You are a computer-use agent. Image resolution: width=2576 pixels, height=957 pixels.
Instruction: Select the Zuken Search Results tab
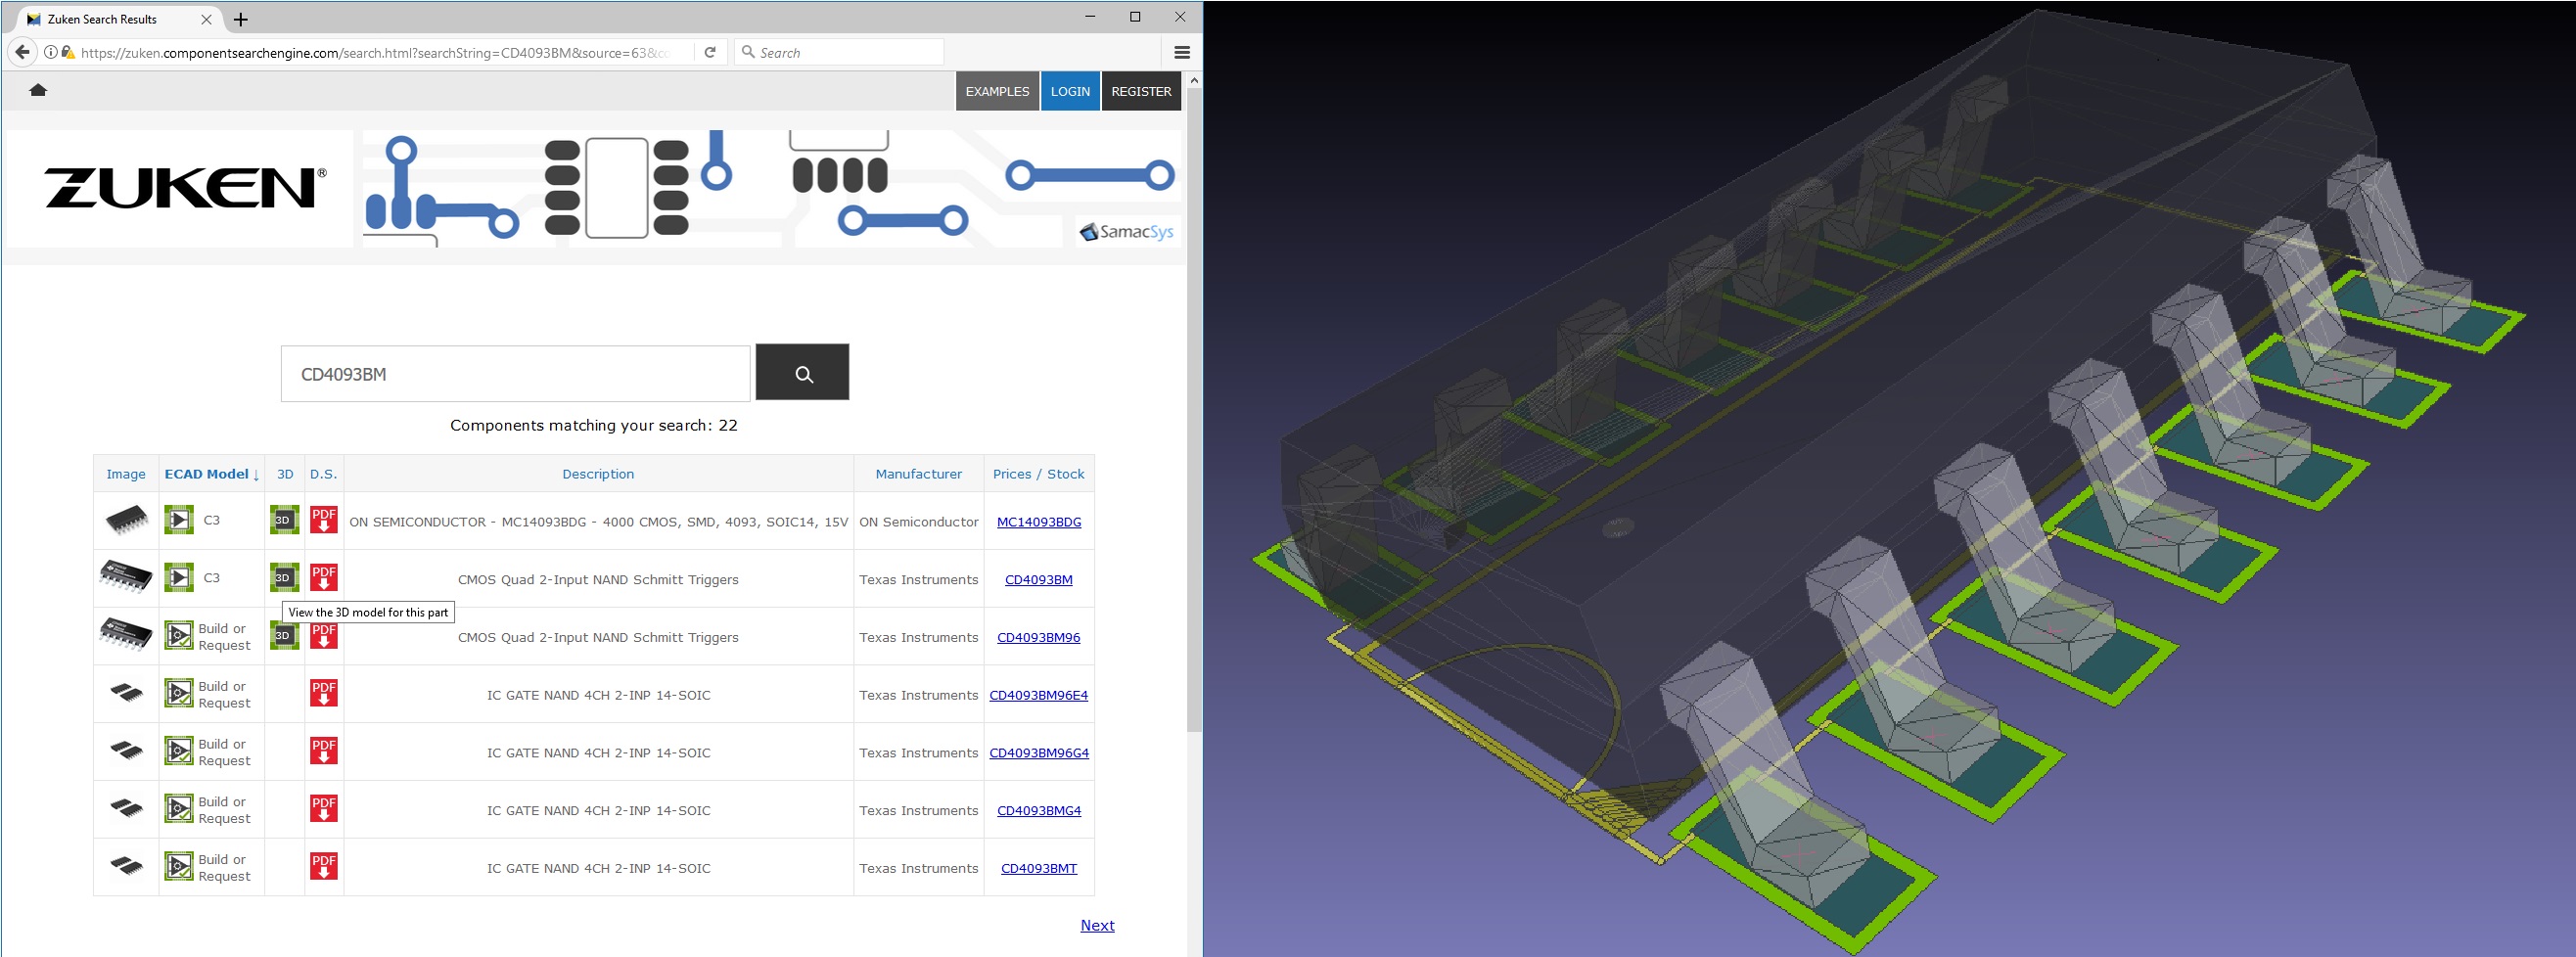[x=102, y=19]
